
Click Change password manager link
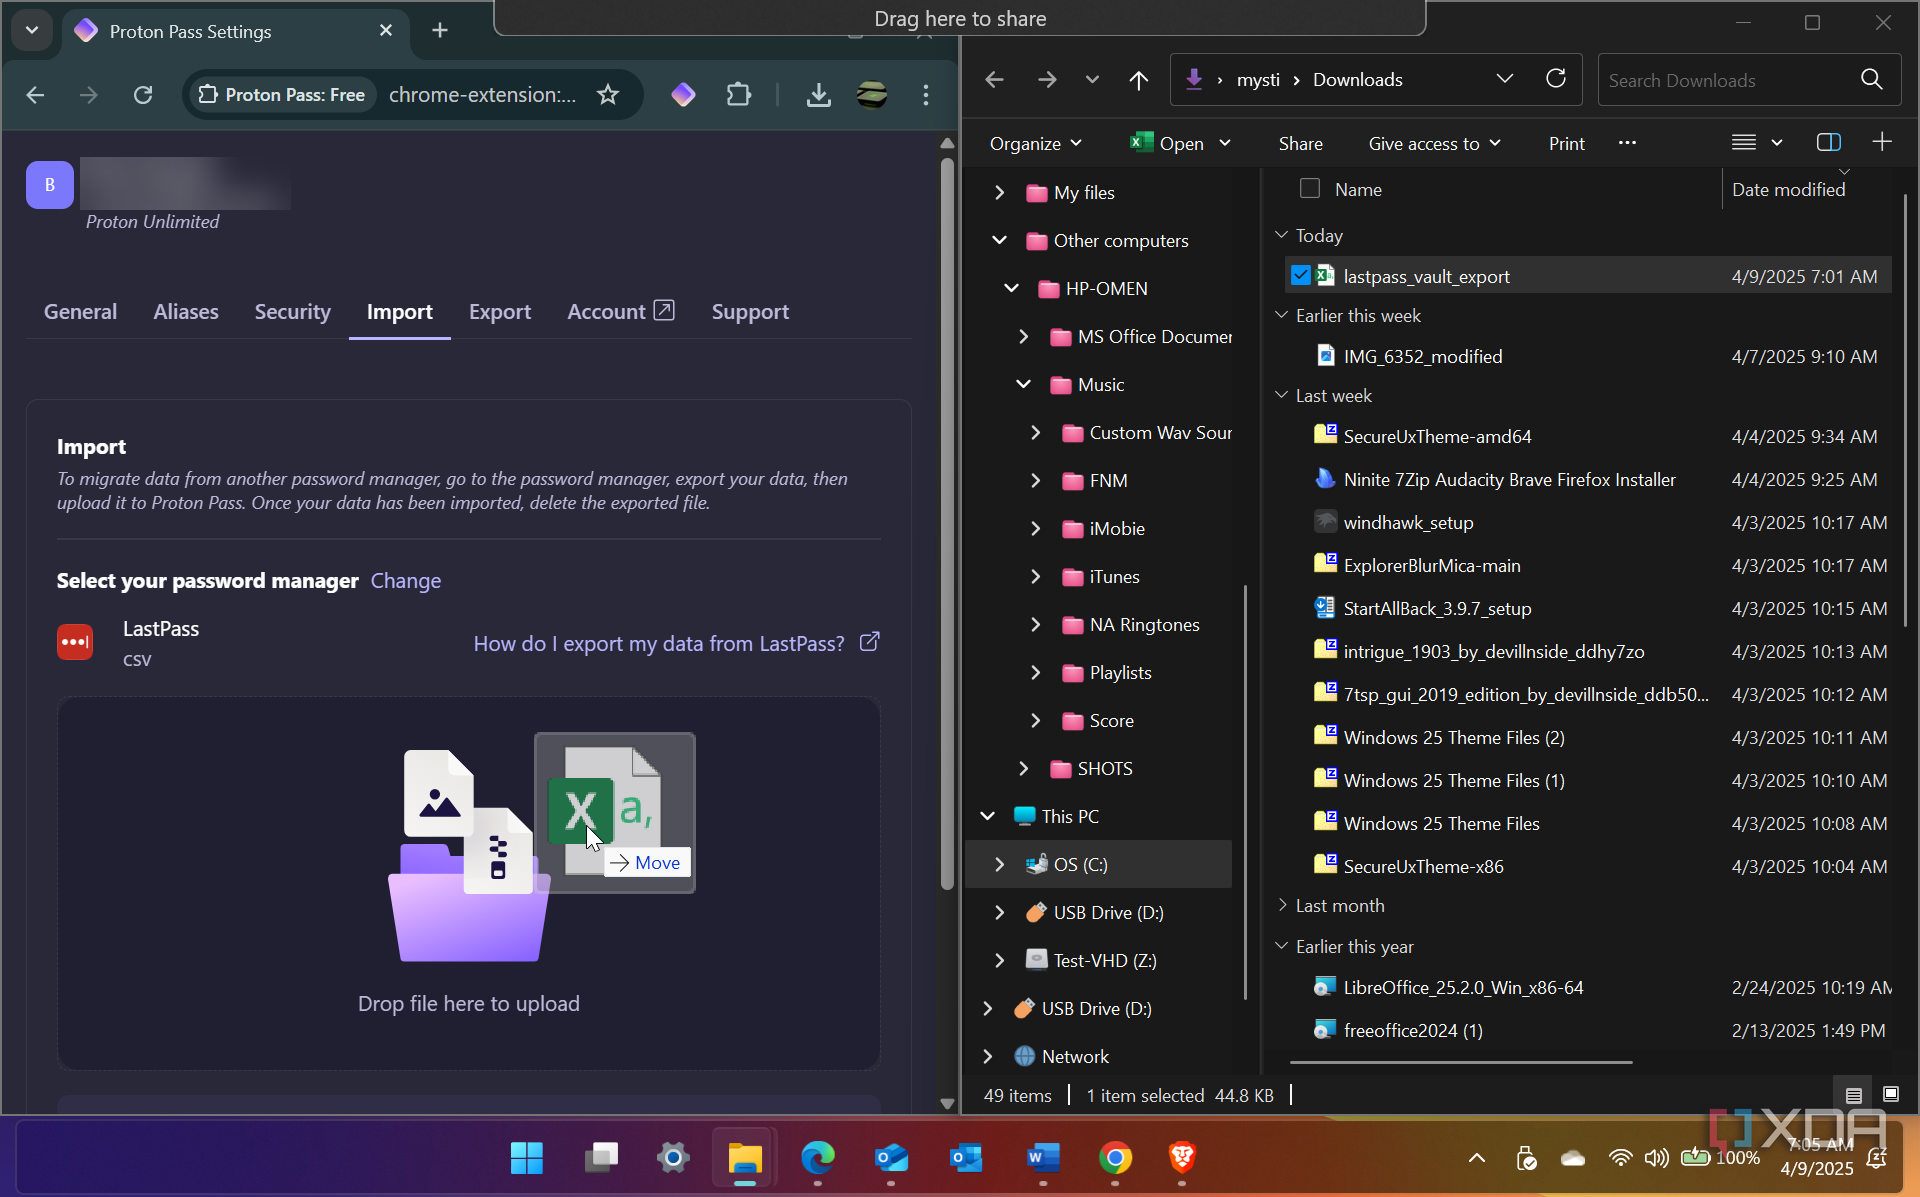pos(405,580)
